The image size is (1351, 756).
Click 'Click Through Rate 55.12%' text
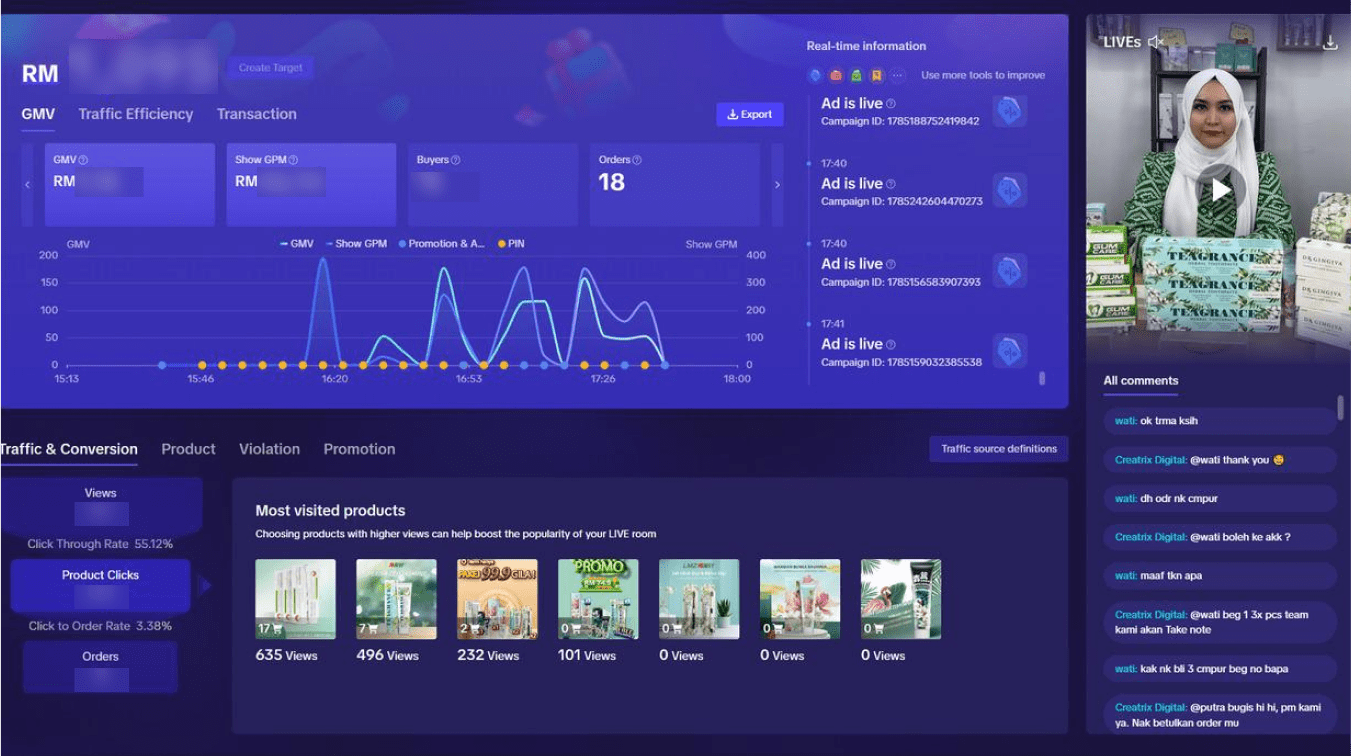coord(100,544)
